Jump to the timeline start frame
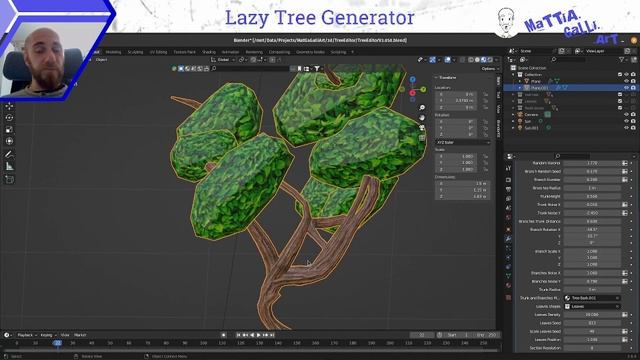The image size is (640, 360). click(239, 335)
